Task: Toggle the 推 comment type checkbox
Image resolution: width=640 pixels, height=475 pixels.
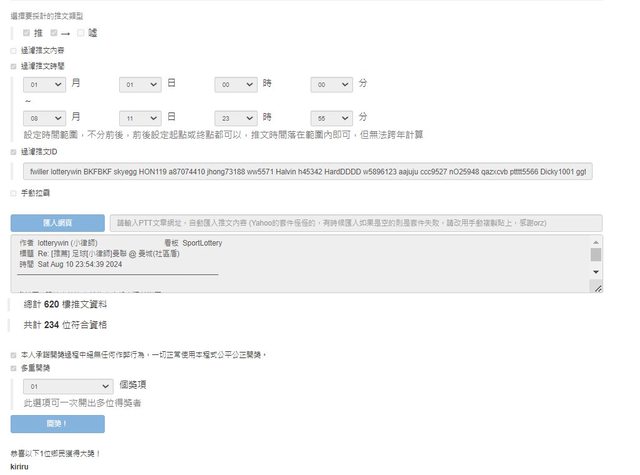Action: (x=27, y=33)
